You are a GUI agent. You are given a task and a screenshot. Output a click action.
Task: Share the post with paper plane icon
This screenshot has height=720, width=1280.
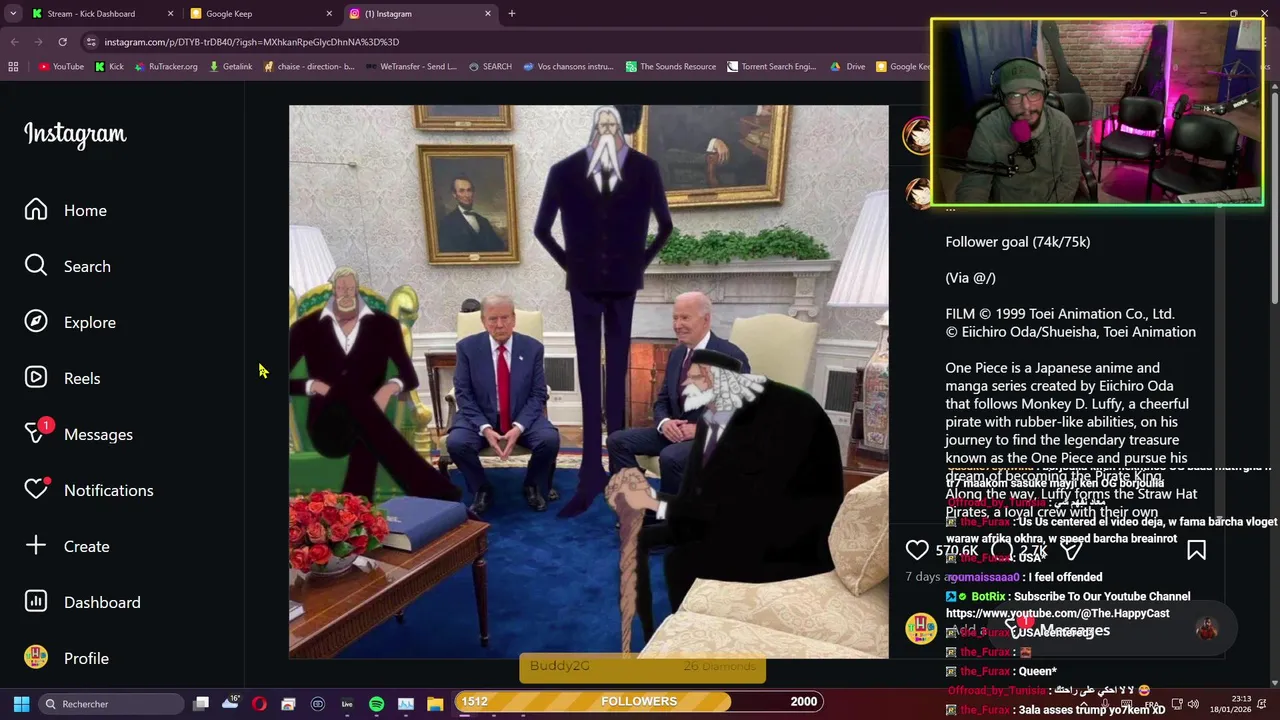pyautogui.click(x=1071, y=550)
